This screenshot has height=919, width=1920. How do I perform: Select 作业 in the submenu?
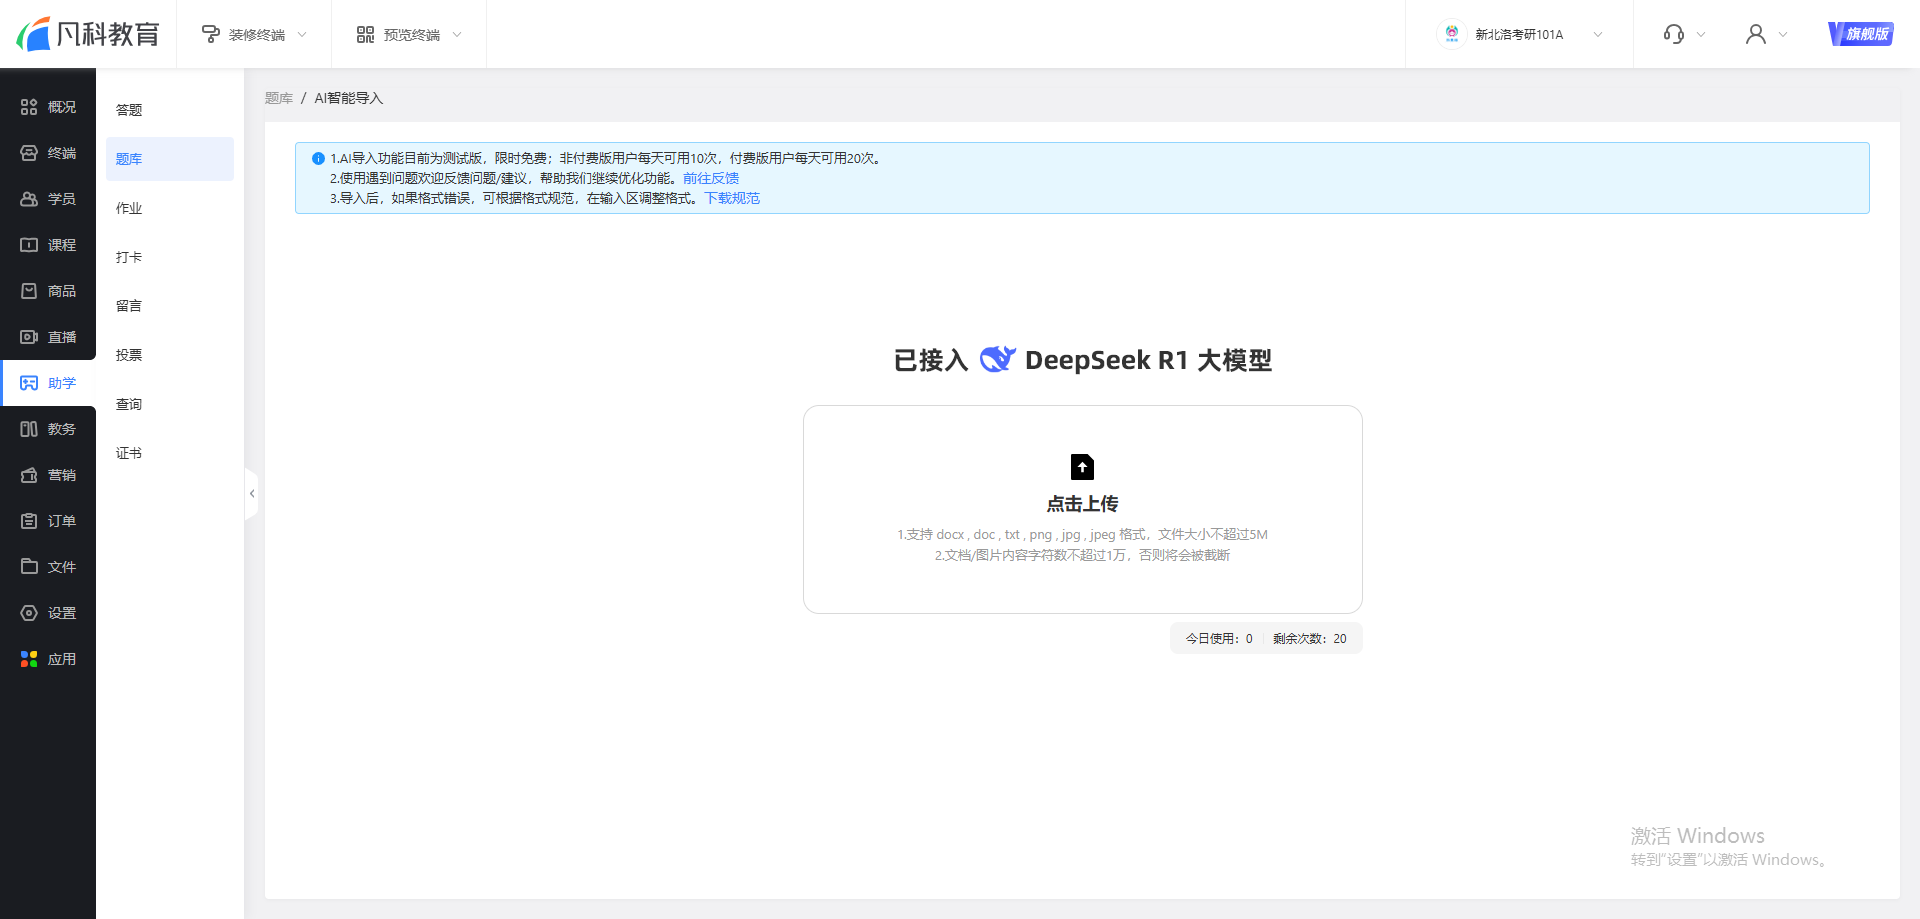tap(129, 208)
